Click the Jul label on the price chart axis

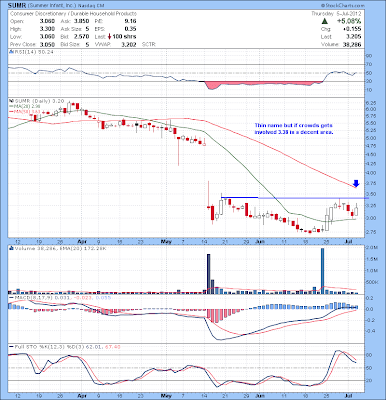tap(348, 241)
